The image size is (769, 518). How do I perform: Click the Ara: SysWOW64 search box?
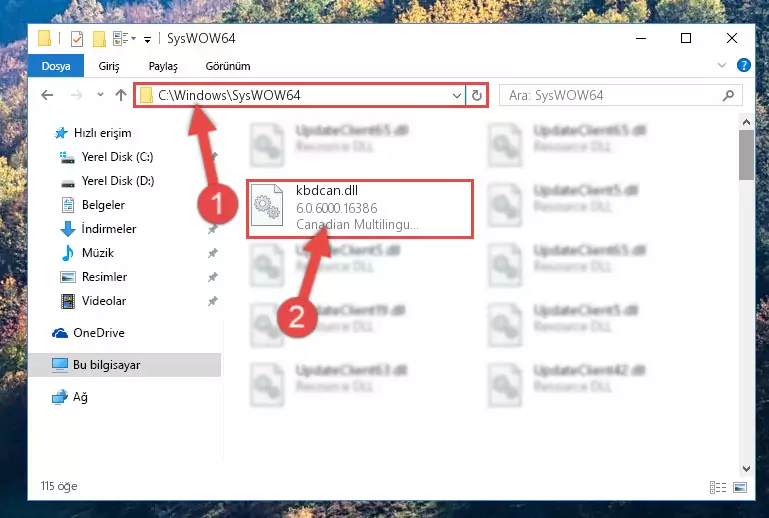click(x=620, y=95)
